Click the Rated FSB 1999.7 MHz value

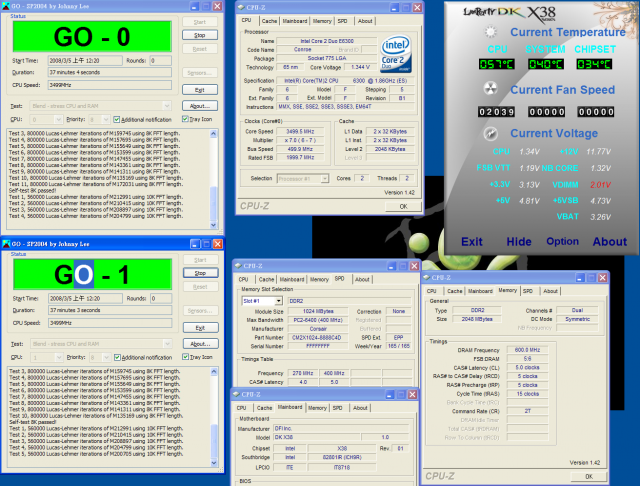[300, 157]
